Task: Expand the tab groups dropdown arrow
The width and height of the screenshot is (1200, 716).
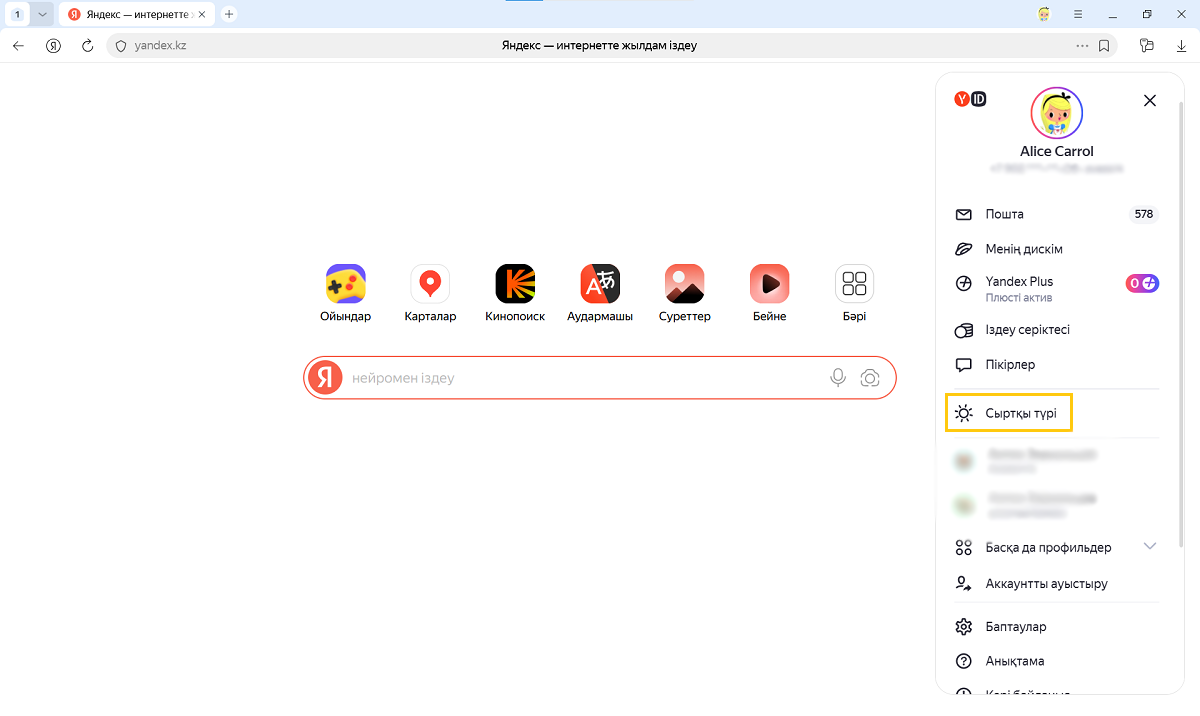Action: click(42, 14)
